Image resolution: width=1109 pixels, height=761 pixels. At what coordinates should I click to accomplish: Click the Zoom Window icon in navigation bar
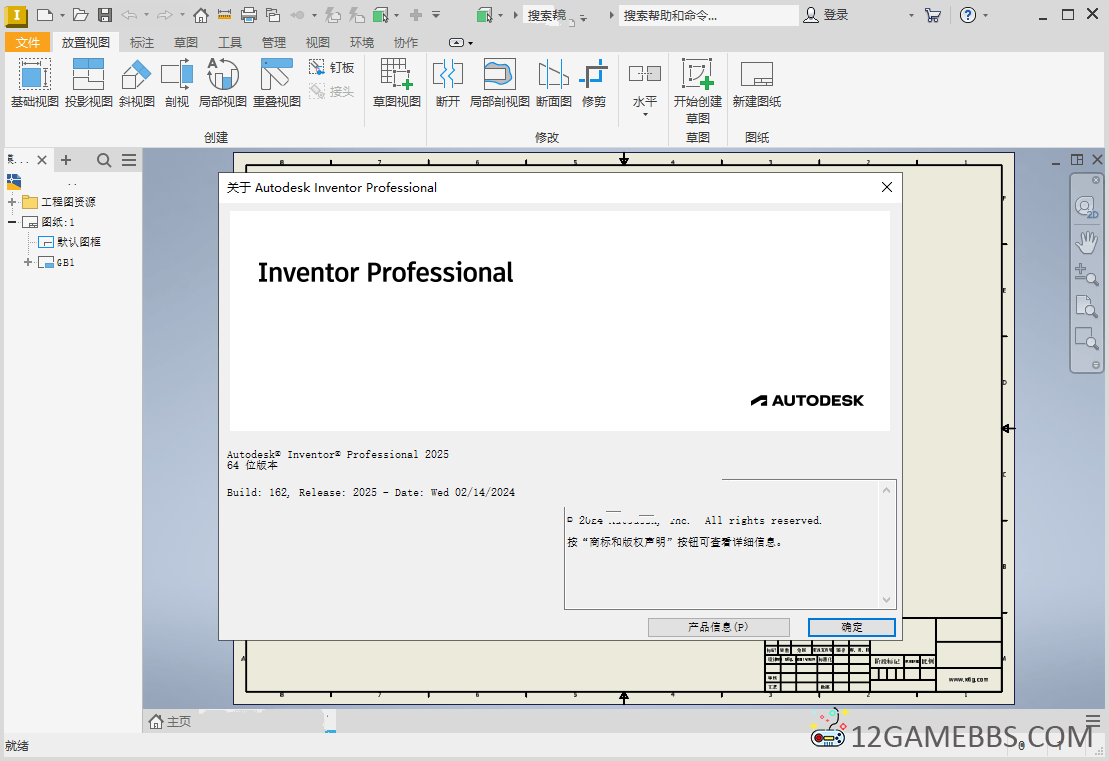[1086, 338]
